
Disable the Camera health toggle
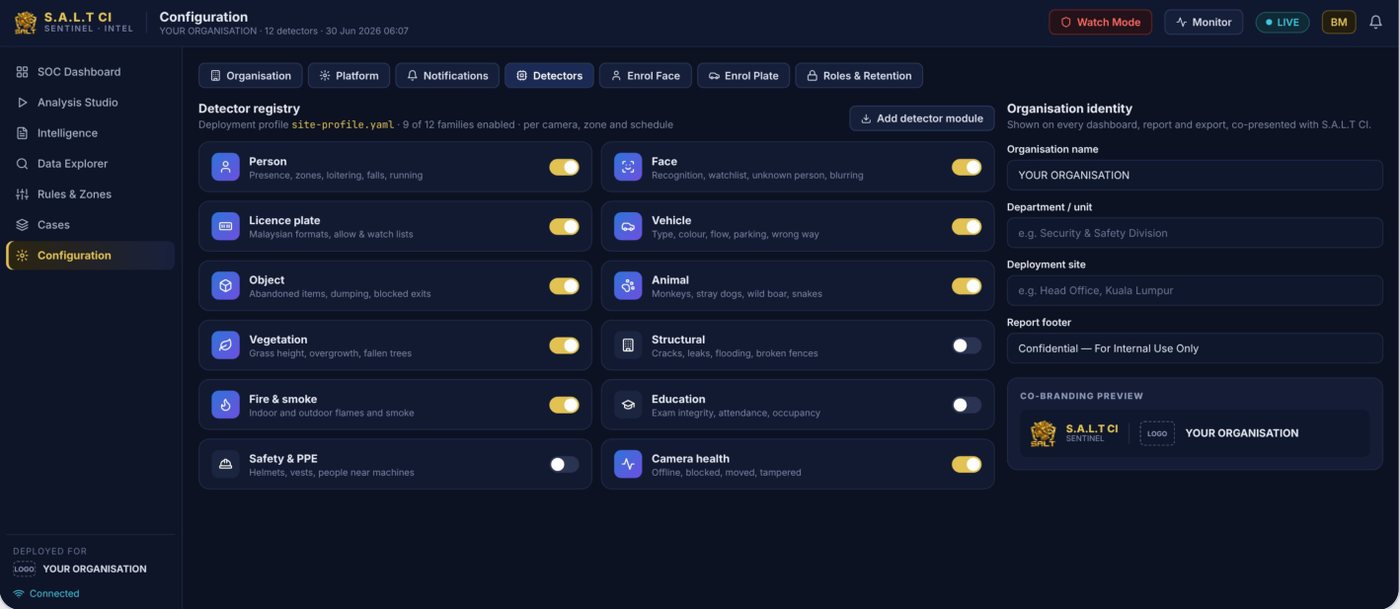(x=966, y=464)
